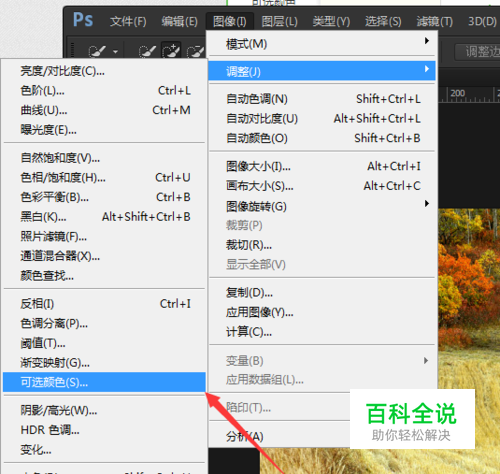Viewport: 500px width, 474px height.
Task: Choose 照片滤镜(F)... adjustment
Action: point(104,236)
